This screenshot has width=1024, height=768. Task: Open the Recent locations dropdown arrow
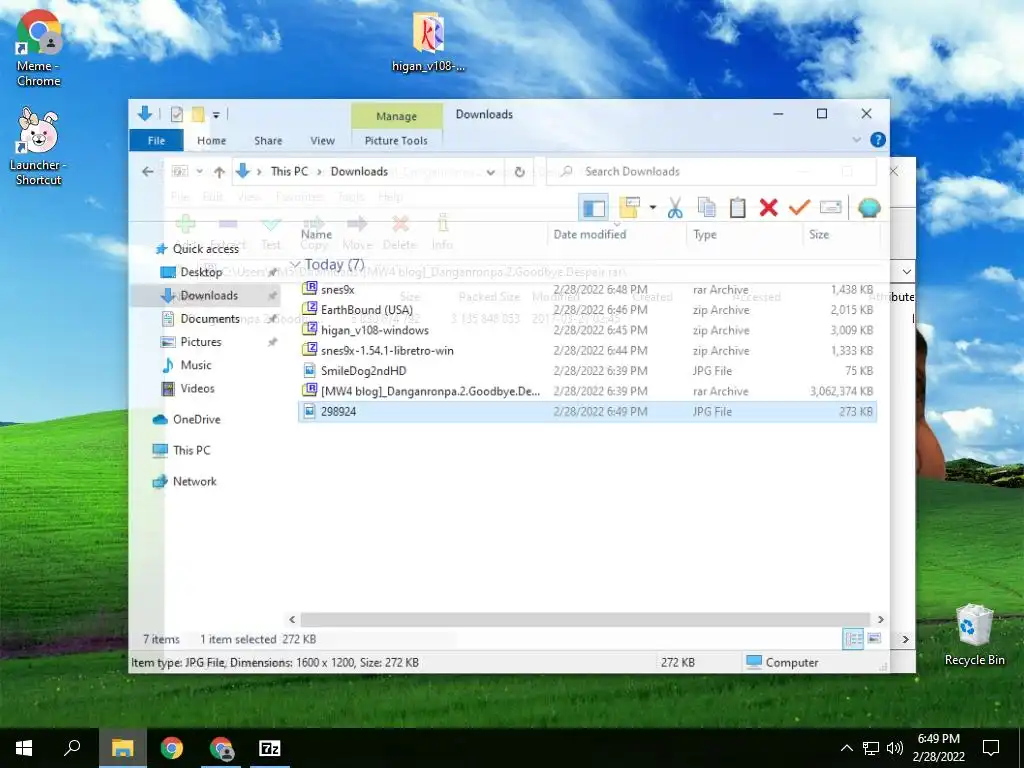[x=200, y=172]
